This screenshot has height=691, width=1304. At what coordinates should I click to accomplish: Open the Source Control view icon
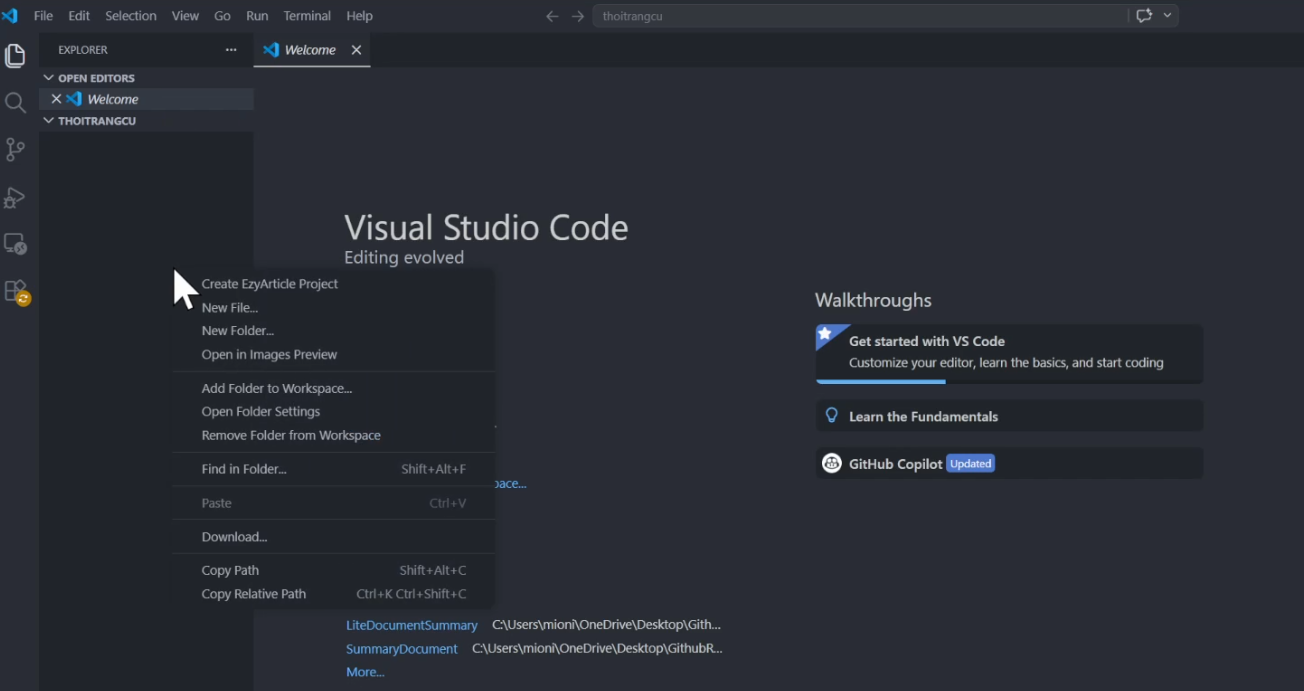15,150
